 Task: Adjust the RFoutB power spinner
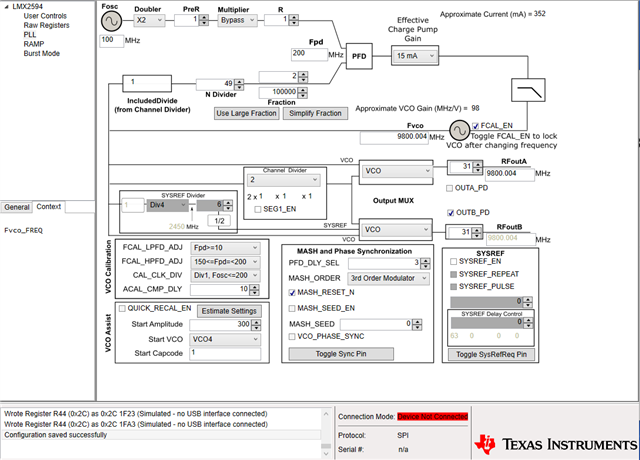coord(476,233)
